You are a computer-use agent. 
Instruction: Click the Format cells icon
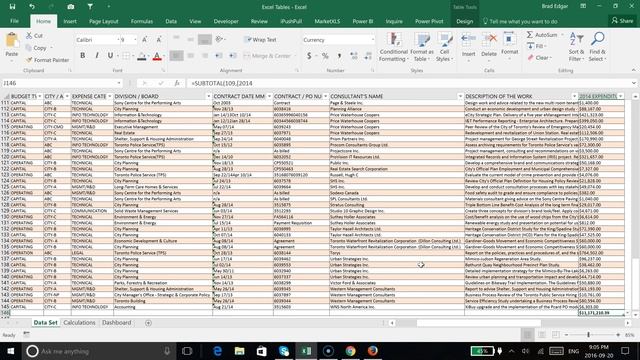509,39
